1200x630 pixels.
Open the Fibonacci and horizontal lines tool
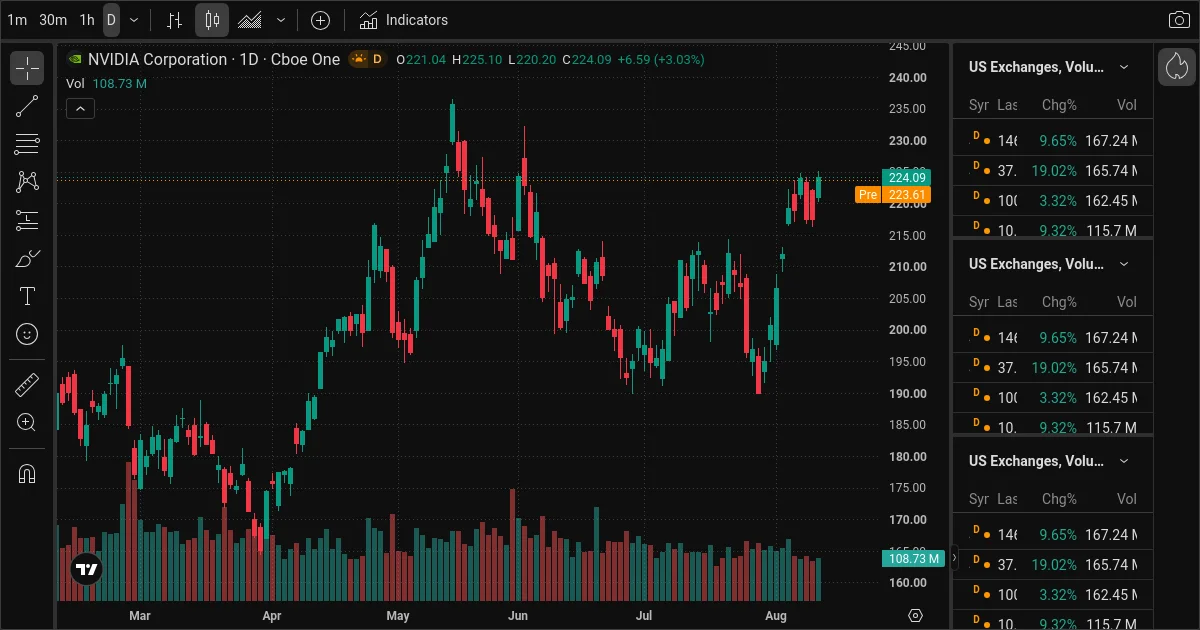[x=27, y=144]
